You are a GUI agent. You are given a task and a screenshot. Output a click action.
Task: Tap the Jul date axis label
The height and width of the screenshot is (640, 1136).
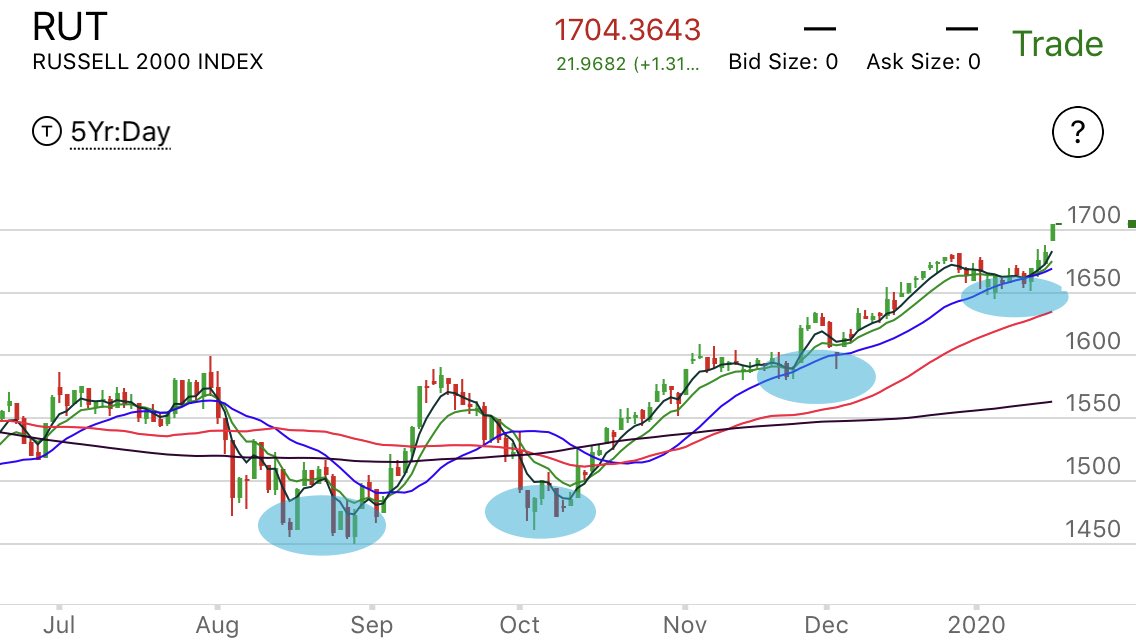pos(59,624)
